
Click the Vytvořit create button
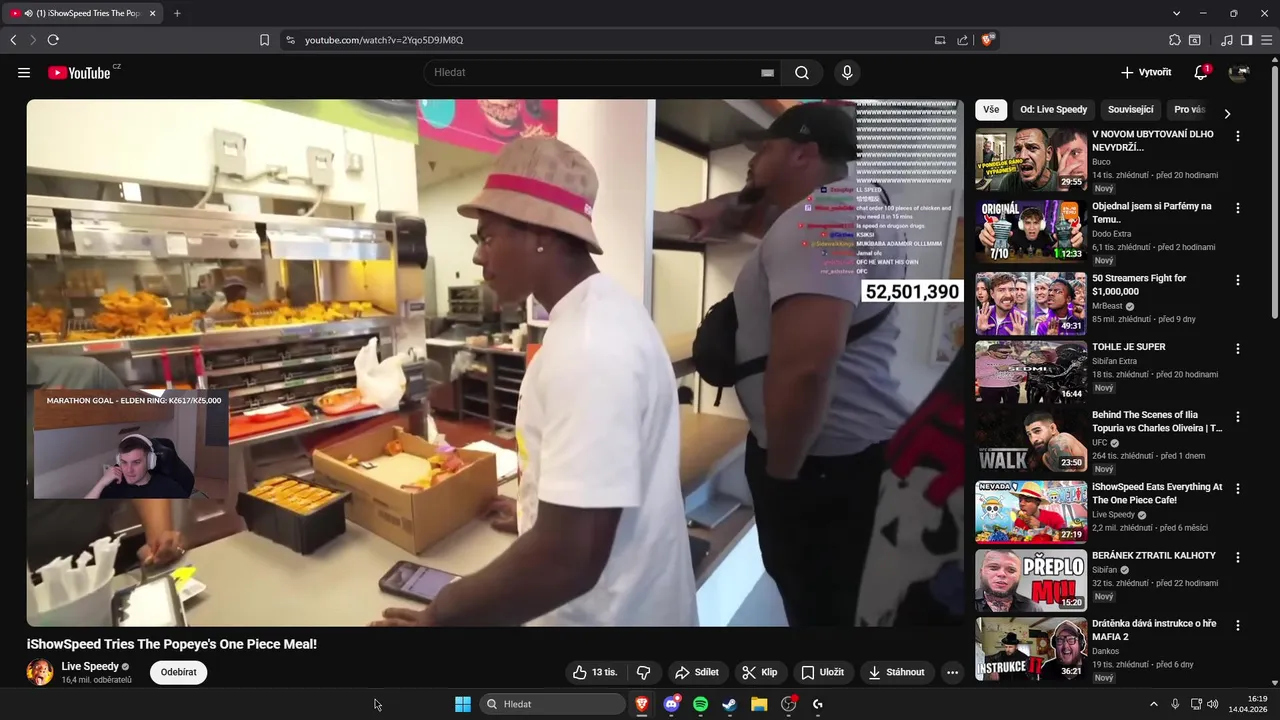pyautogui.click(x=1146, y=72)
